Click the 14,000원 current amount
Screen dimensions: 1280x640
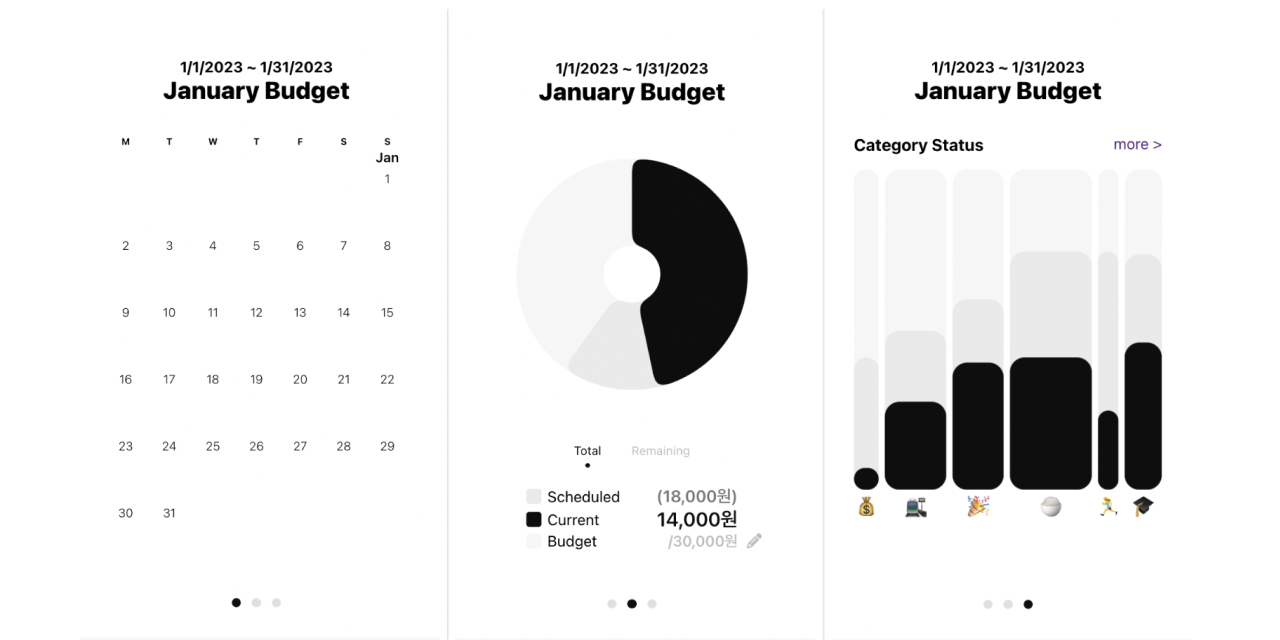(698, 519)
